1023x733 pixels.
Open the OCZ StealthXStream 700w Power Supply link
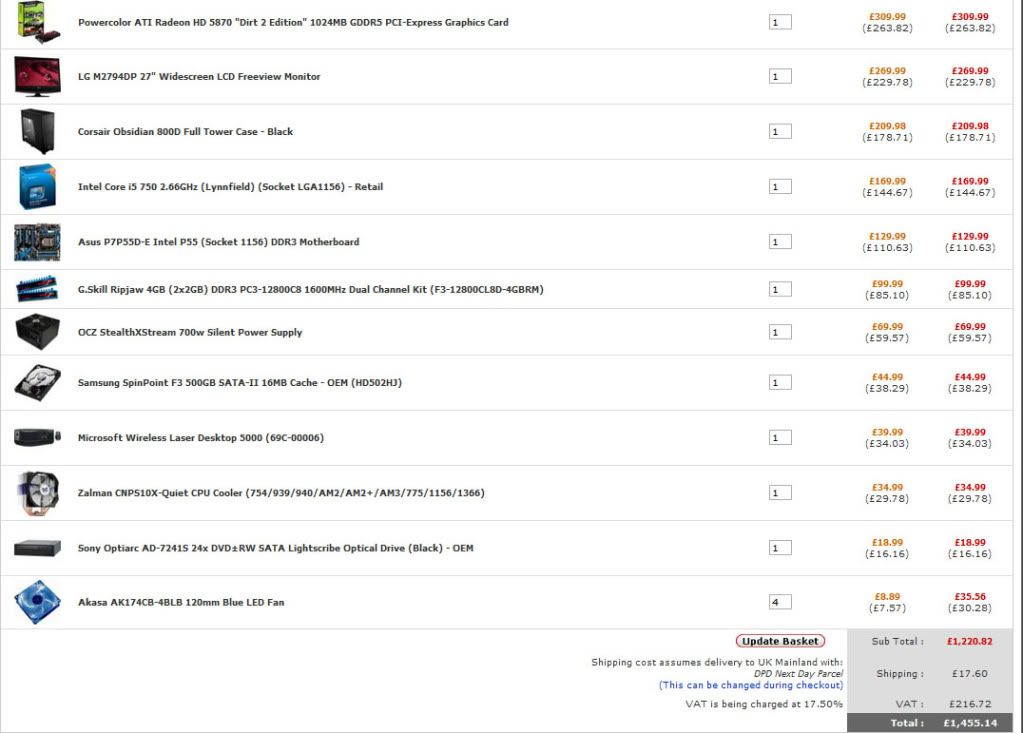[x=190, y=333]
